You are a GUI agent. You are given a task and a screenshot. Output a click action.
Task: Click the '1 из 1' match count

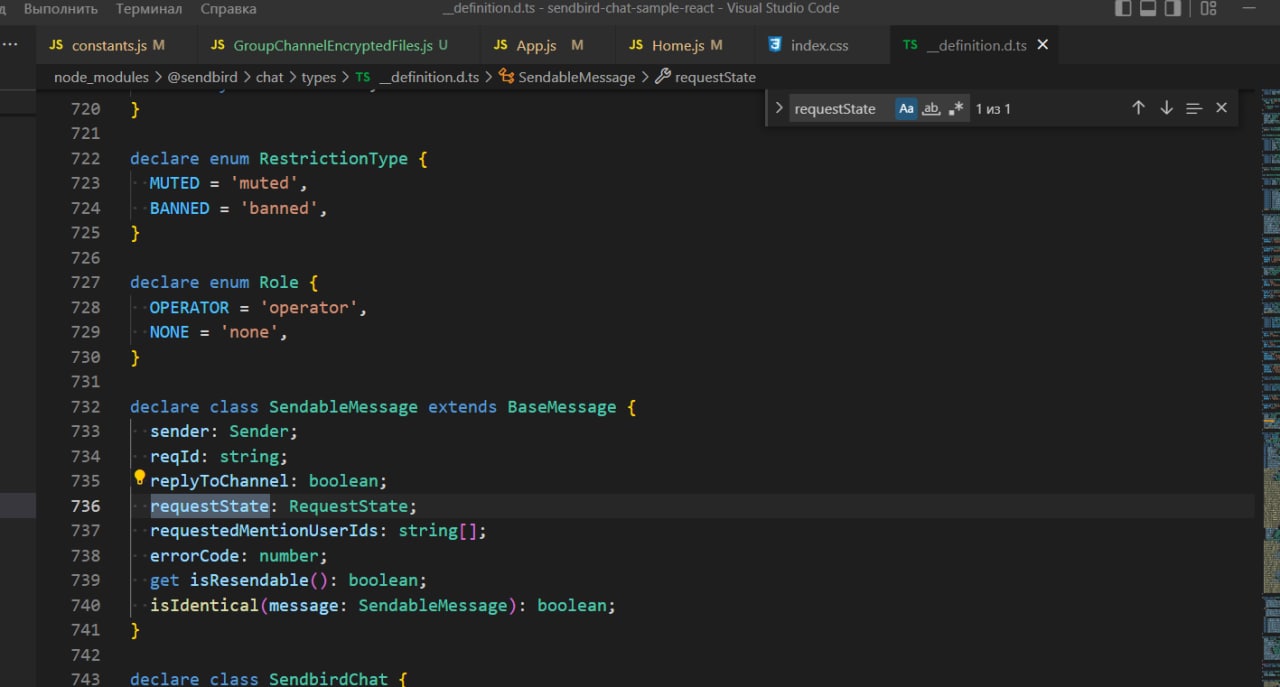(x=994, y=109)
